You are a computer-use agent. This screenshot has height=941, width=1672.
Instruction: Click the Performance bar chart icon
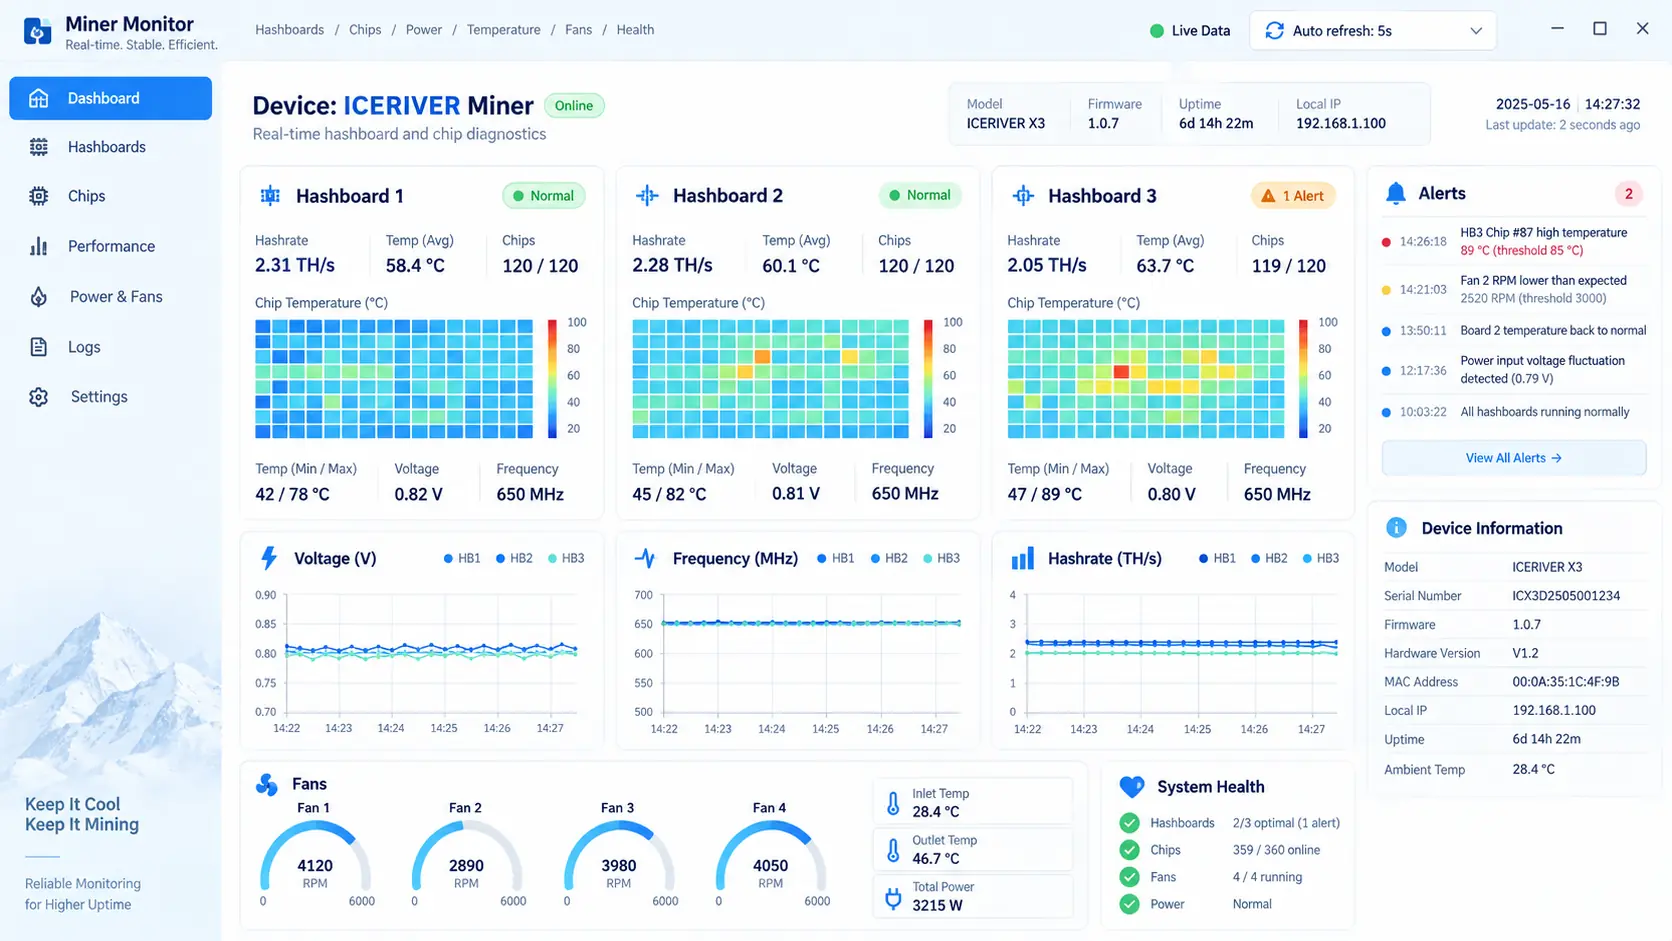[39, 246]
